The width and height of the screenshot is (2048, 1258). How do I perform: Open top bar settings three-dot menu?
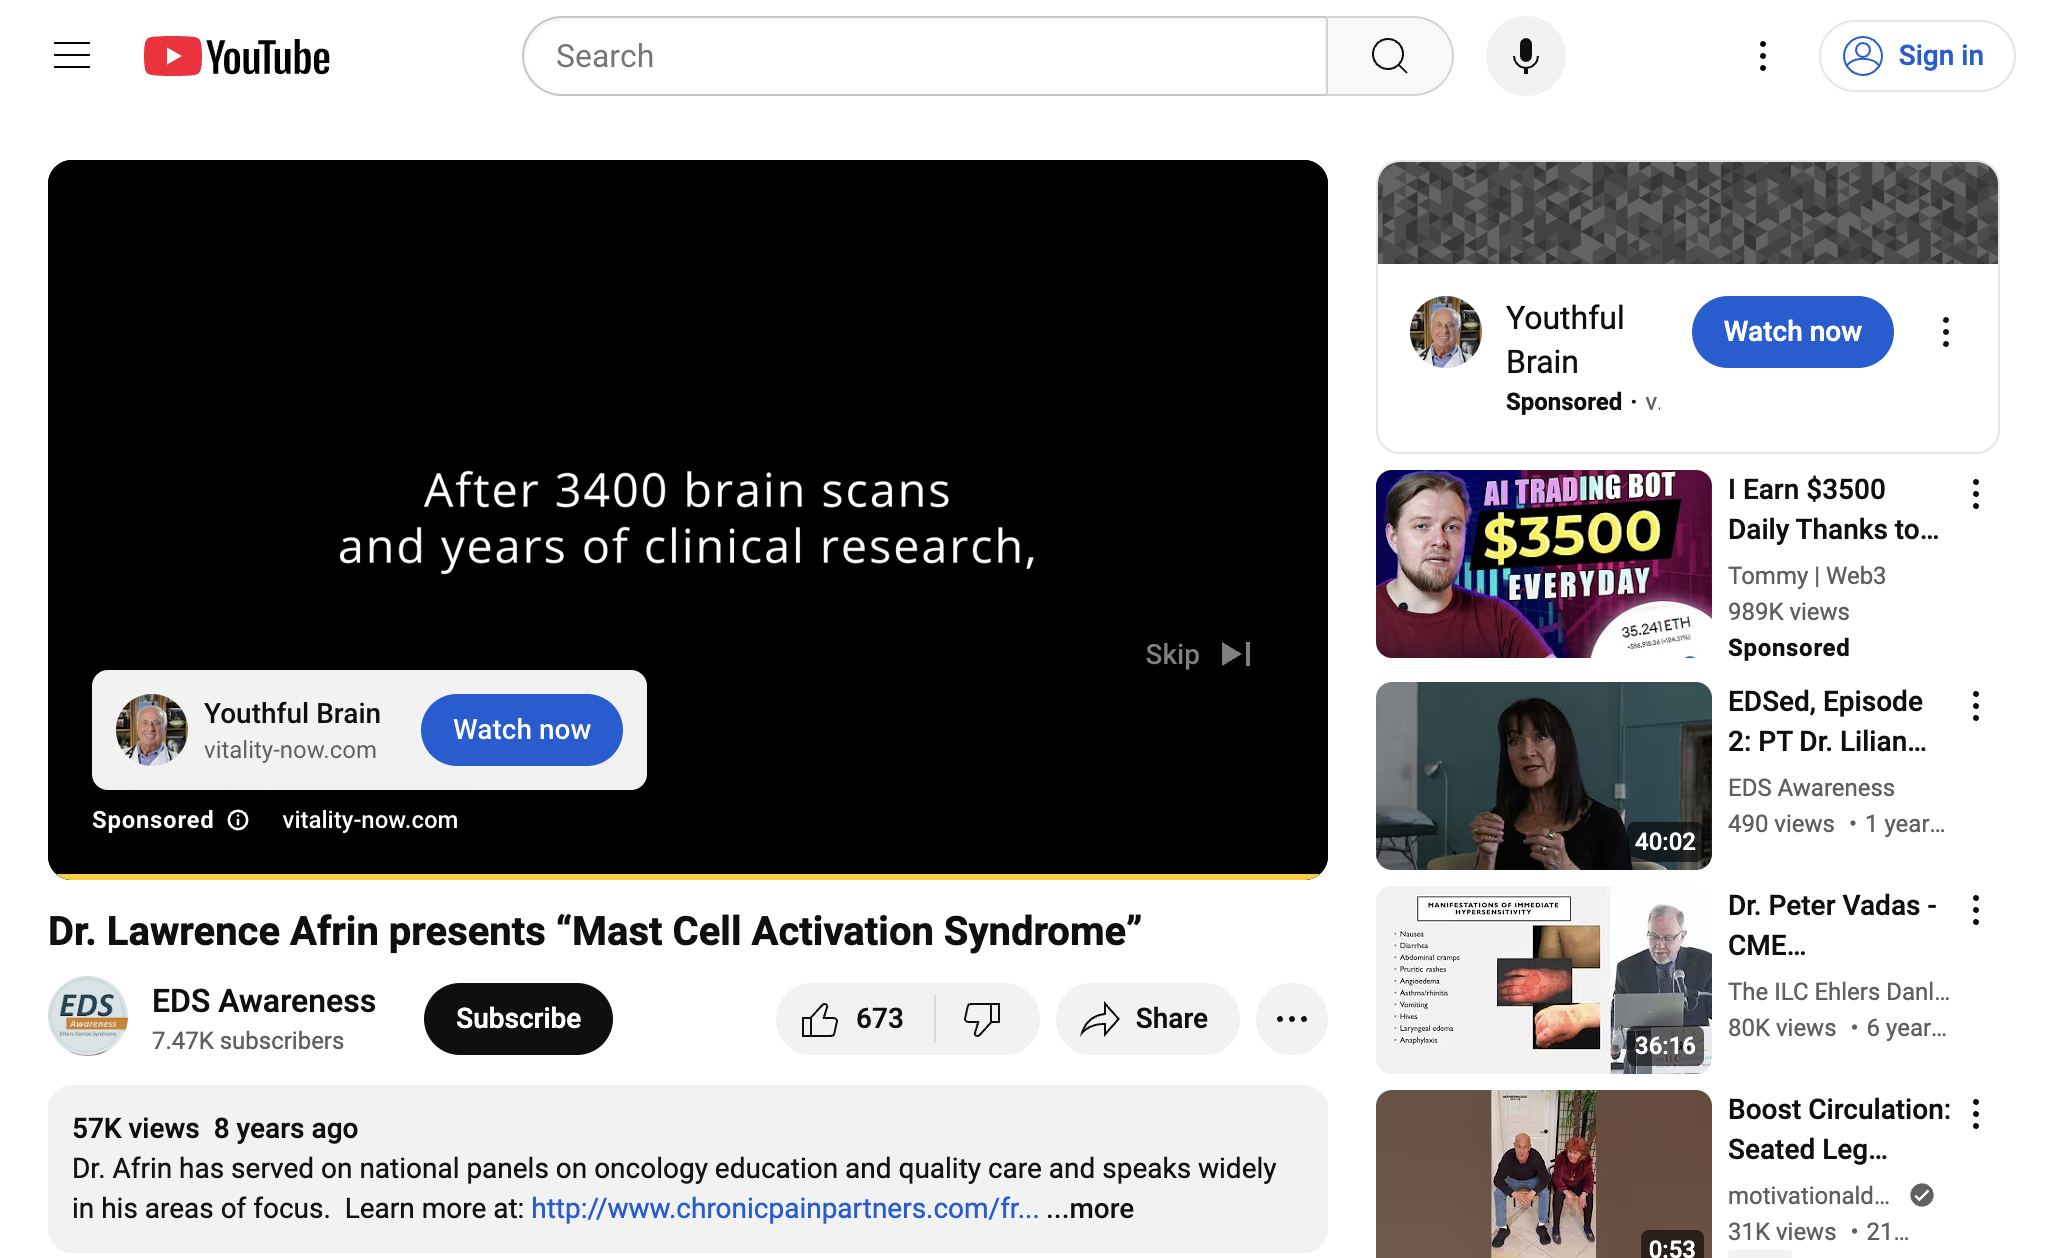coord(1763,56)
